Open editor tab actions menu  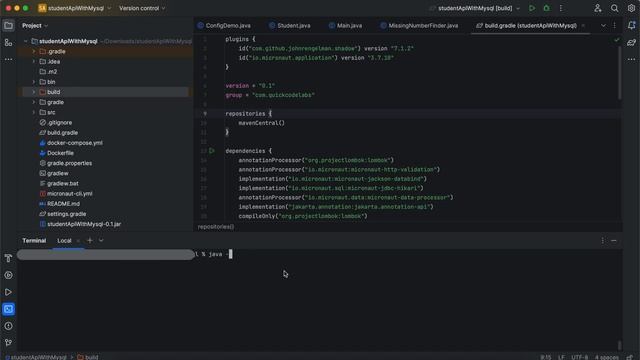click(x=614, y=26)
